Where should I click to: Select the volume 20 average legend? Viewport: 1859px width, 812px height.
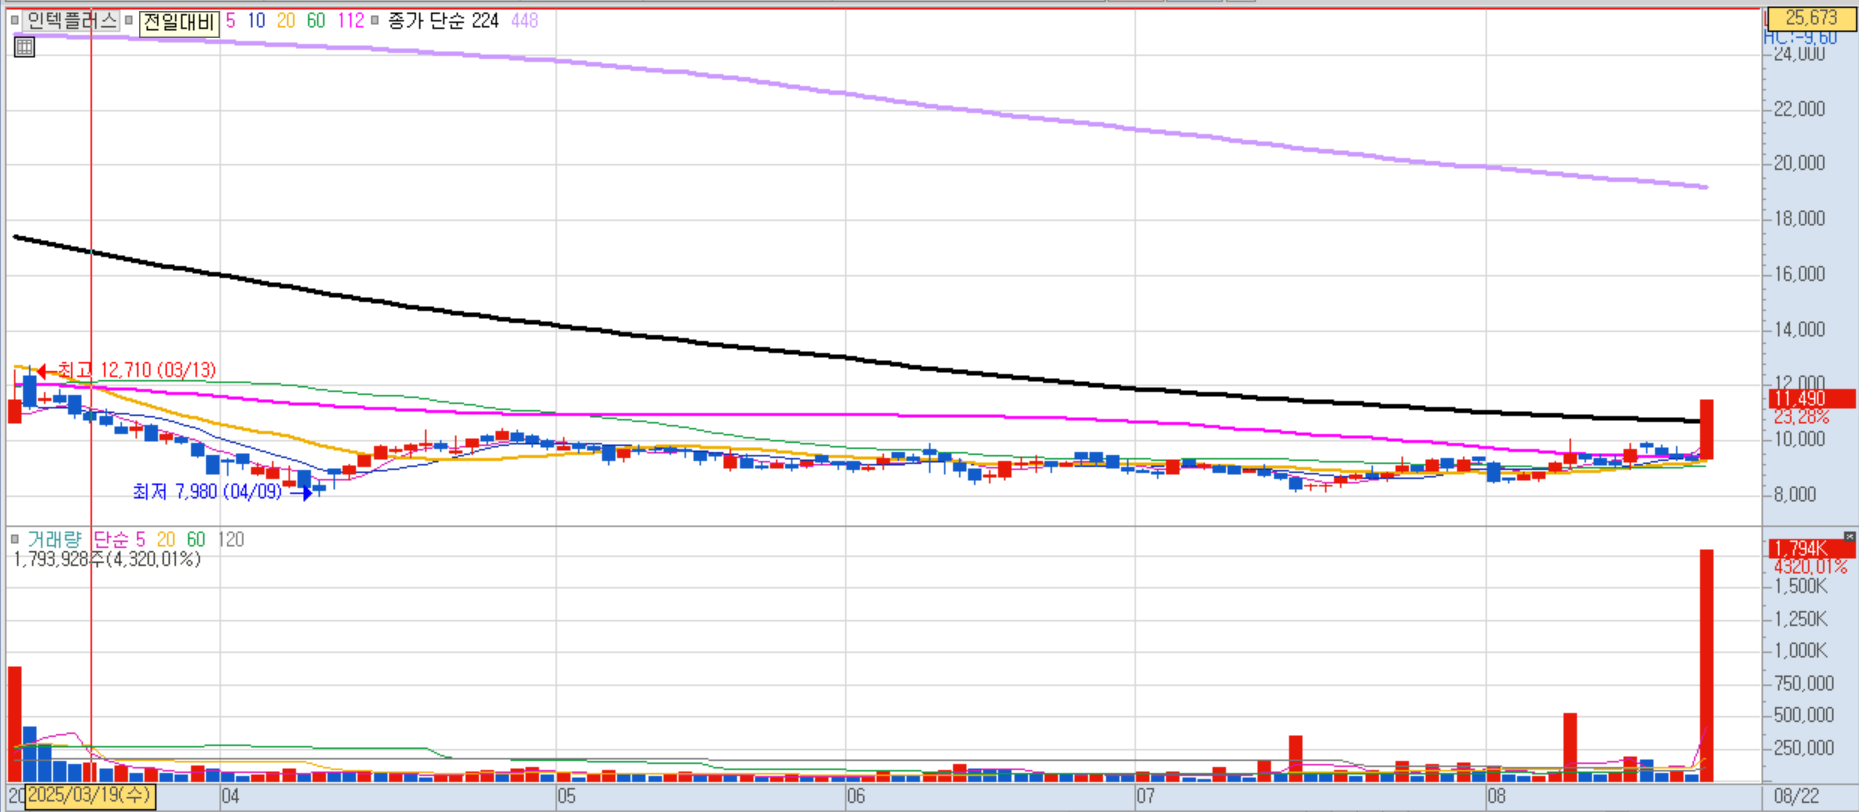pos(166,539)
